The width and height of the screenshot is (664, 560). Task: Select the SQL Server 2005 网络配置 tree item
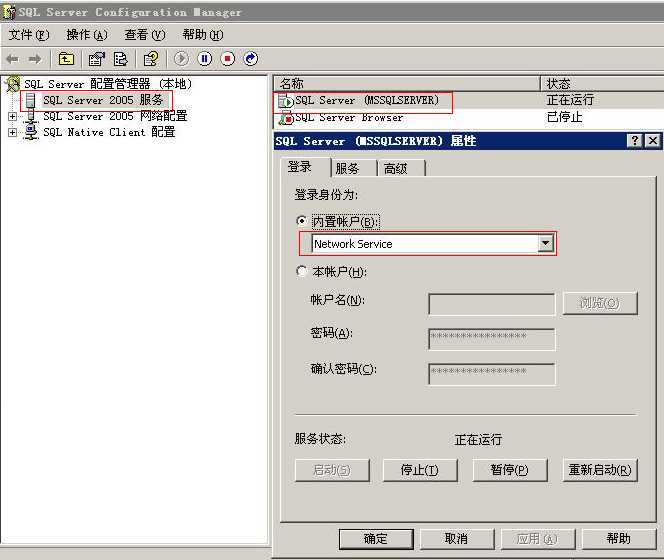[x=115, y=116]
